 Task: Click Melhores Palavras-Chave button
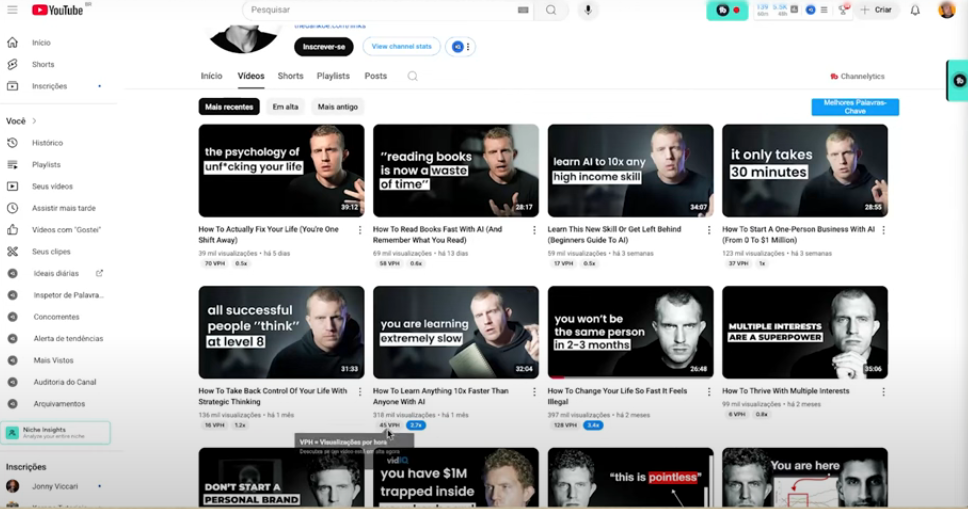[855, 107]
